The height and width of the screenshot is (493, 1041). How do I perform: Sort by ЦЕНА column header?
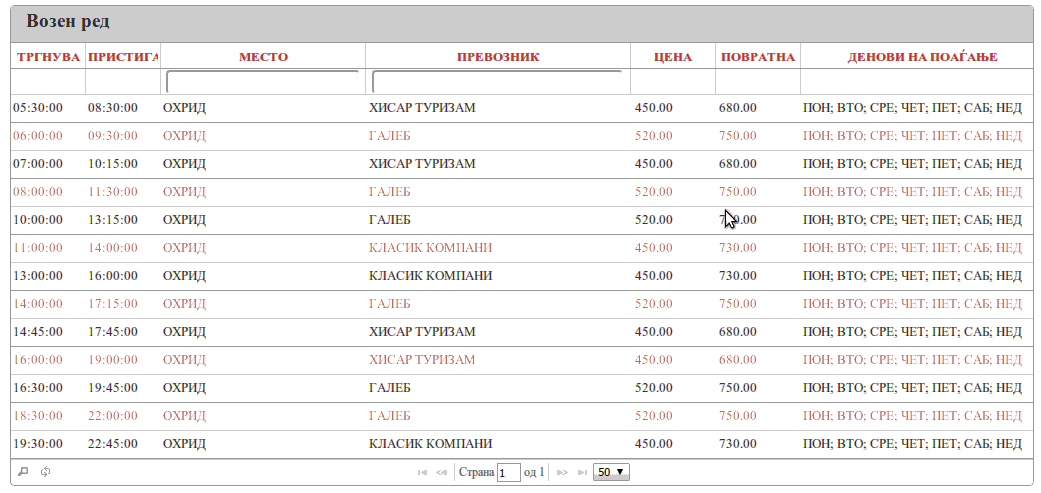(x=673, y=56)
